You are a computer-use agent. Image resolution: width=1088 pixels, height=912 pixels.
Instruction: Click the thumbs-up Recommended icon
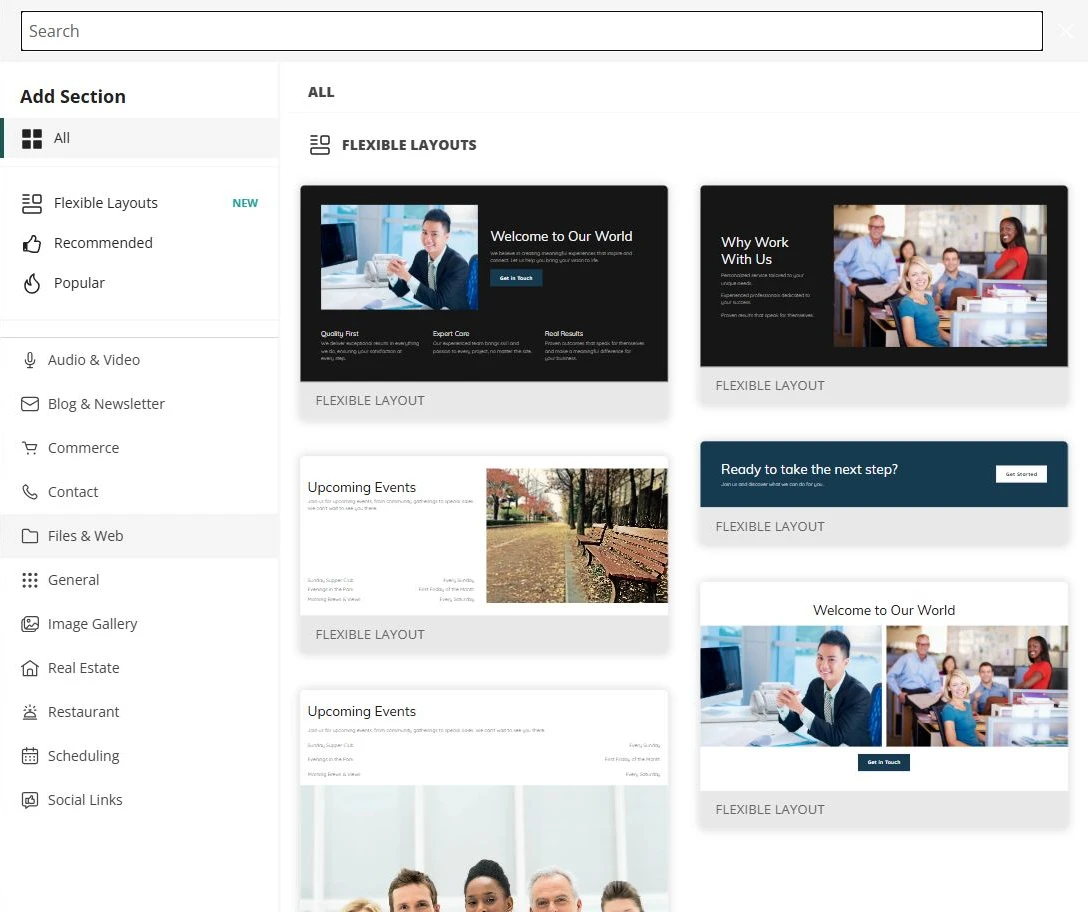click(32, 243)
